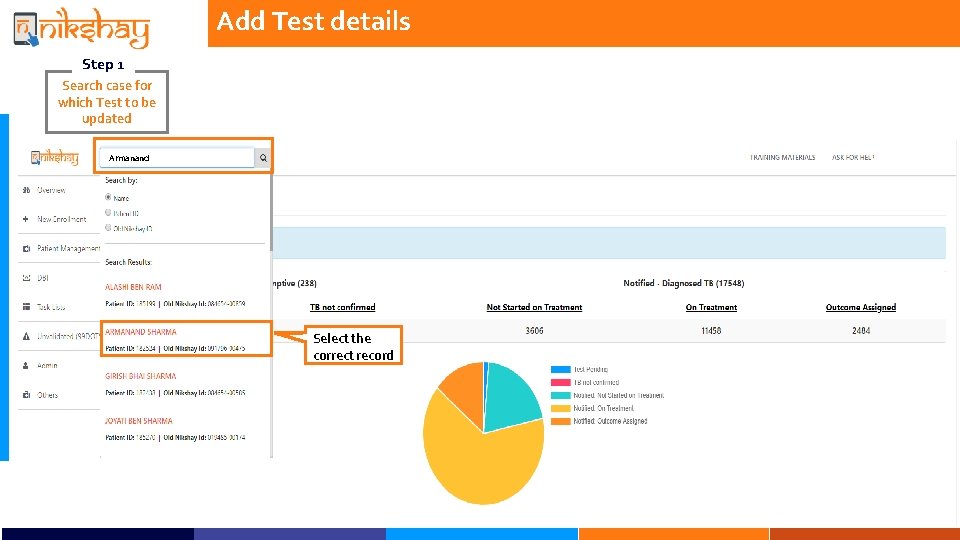Open the Task Lists menu item
This screenshot has width=960, height=540.
coord(51,307)
